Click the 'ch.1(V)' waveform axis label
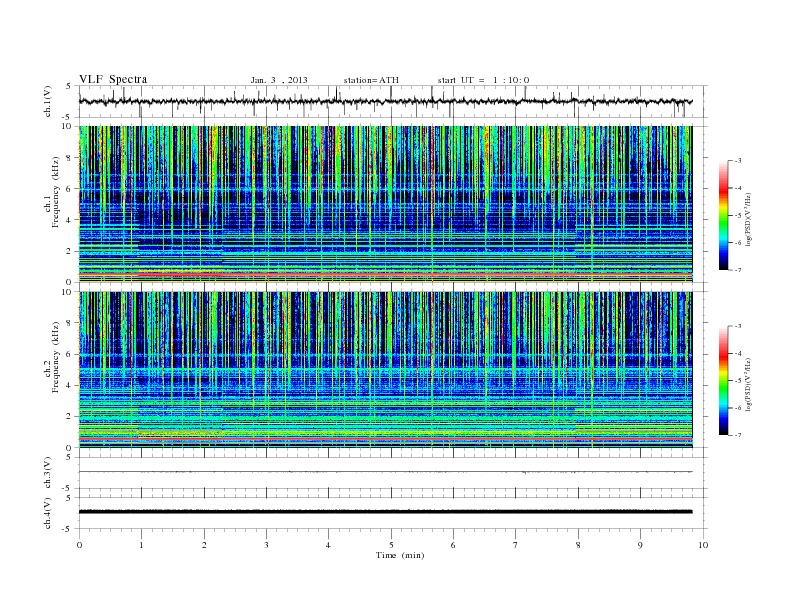This screenshot has height=612, width=792. click(x=47, y=101)
